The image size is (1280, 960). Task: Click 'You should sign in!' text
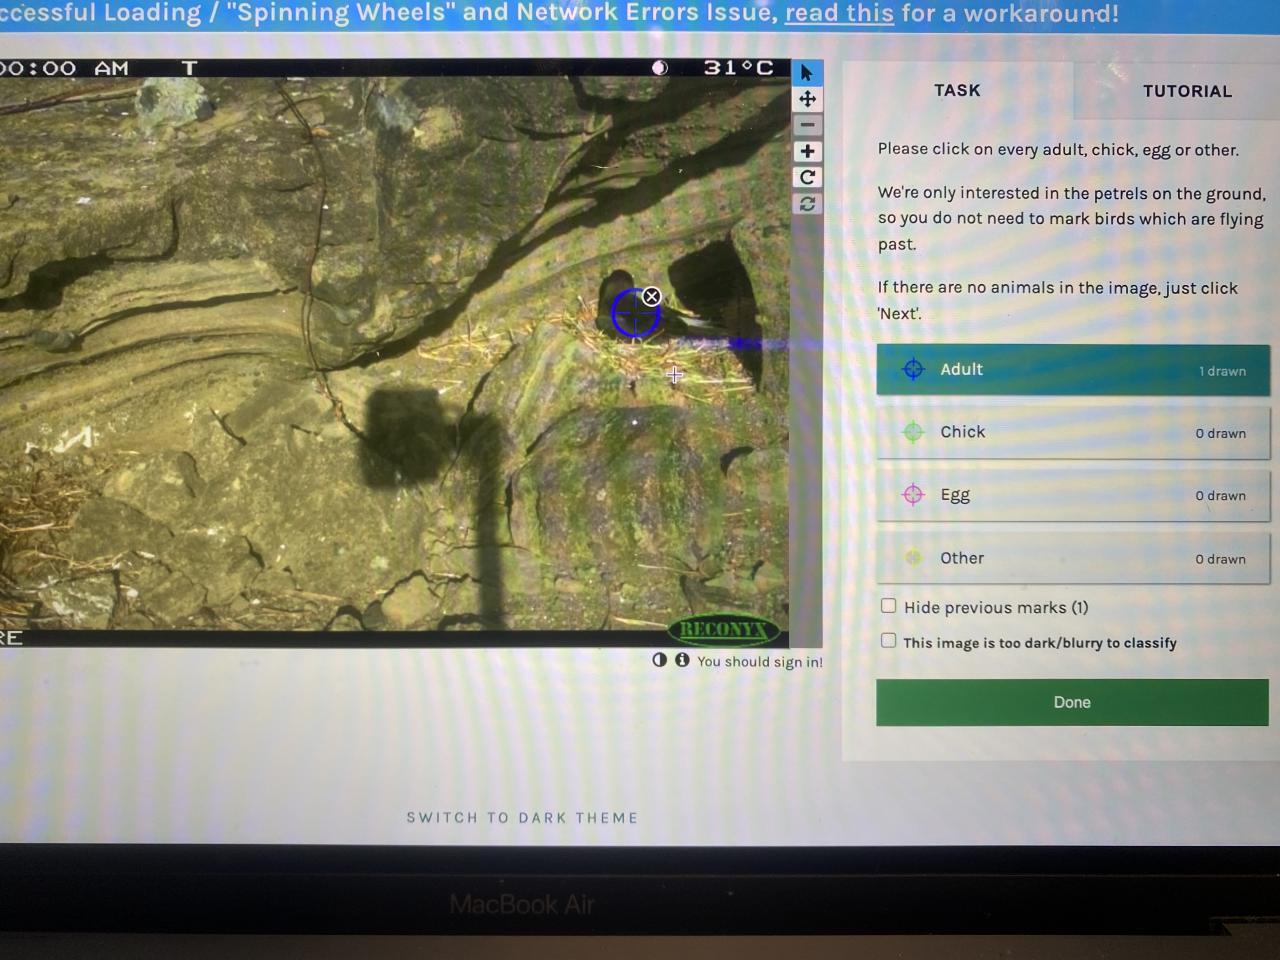(x=760, y=661)
